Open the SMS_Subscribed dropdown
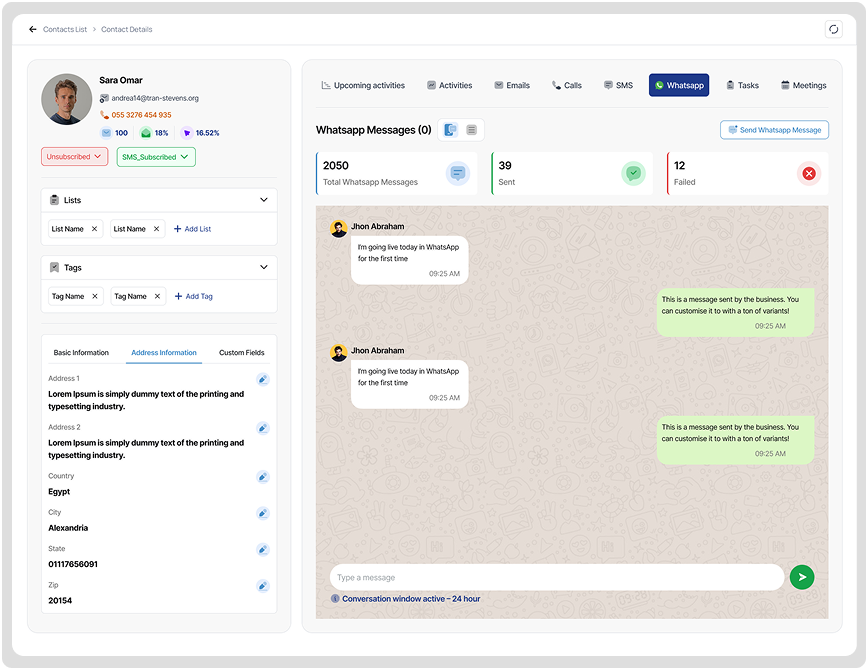The width and height of the screenshot is (868, 670). pos(155,157)
